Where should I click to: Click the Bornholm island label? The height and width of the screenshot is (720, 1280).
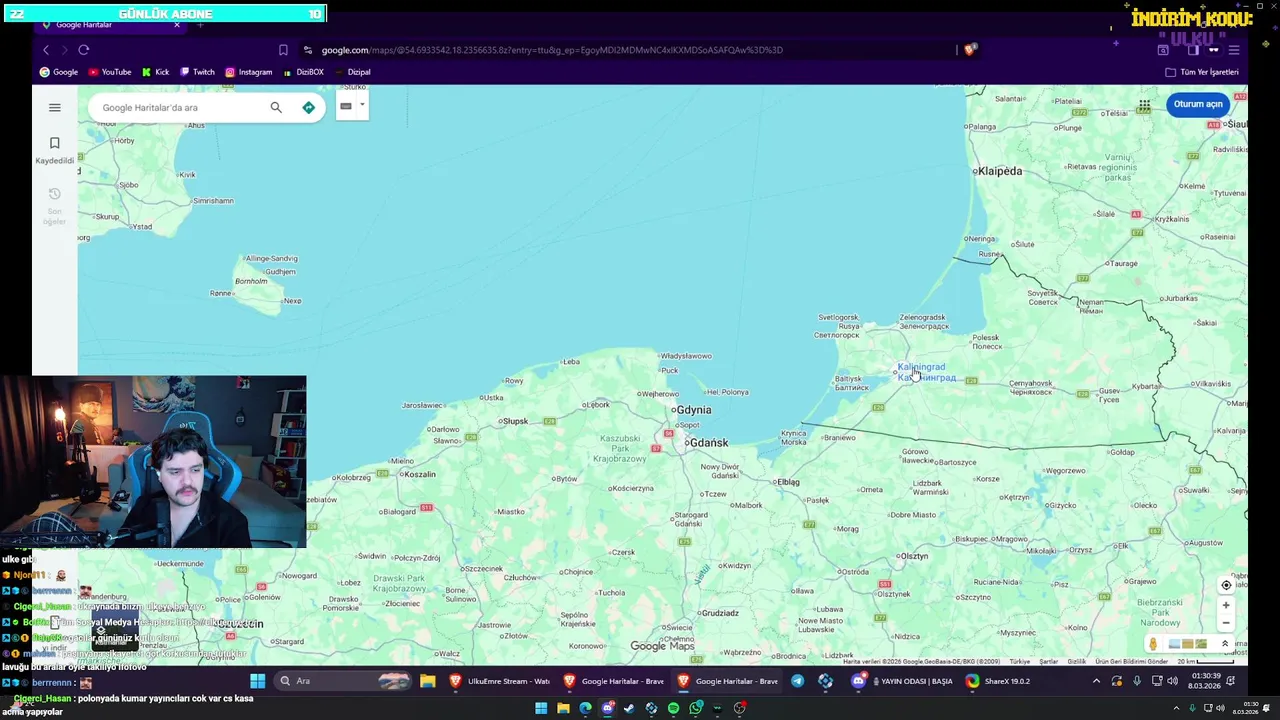click(251, 281)
